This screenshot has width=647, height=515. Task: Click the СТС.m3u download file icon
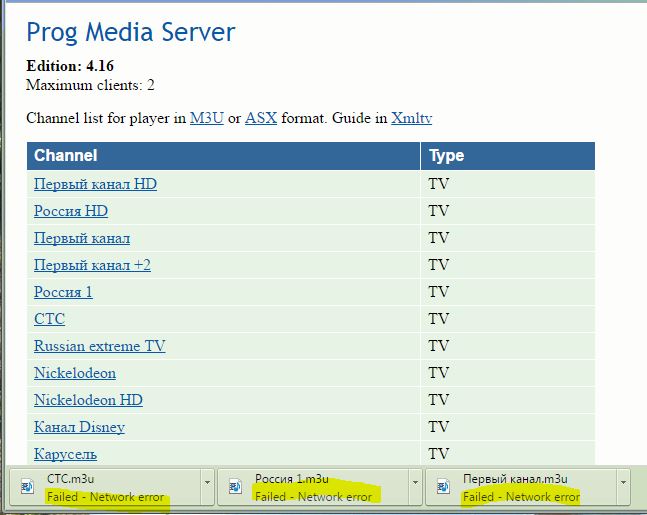tap(27, 487)
